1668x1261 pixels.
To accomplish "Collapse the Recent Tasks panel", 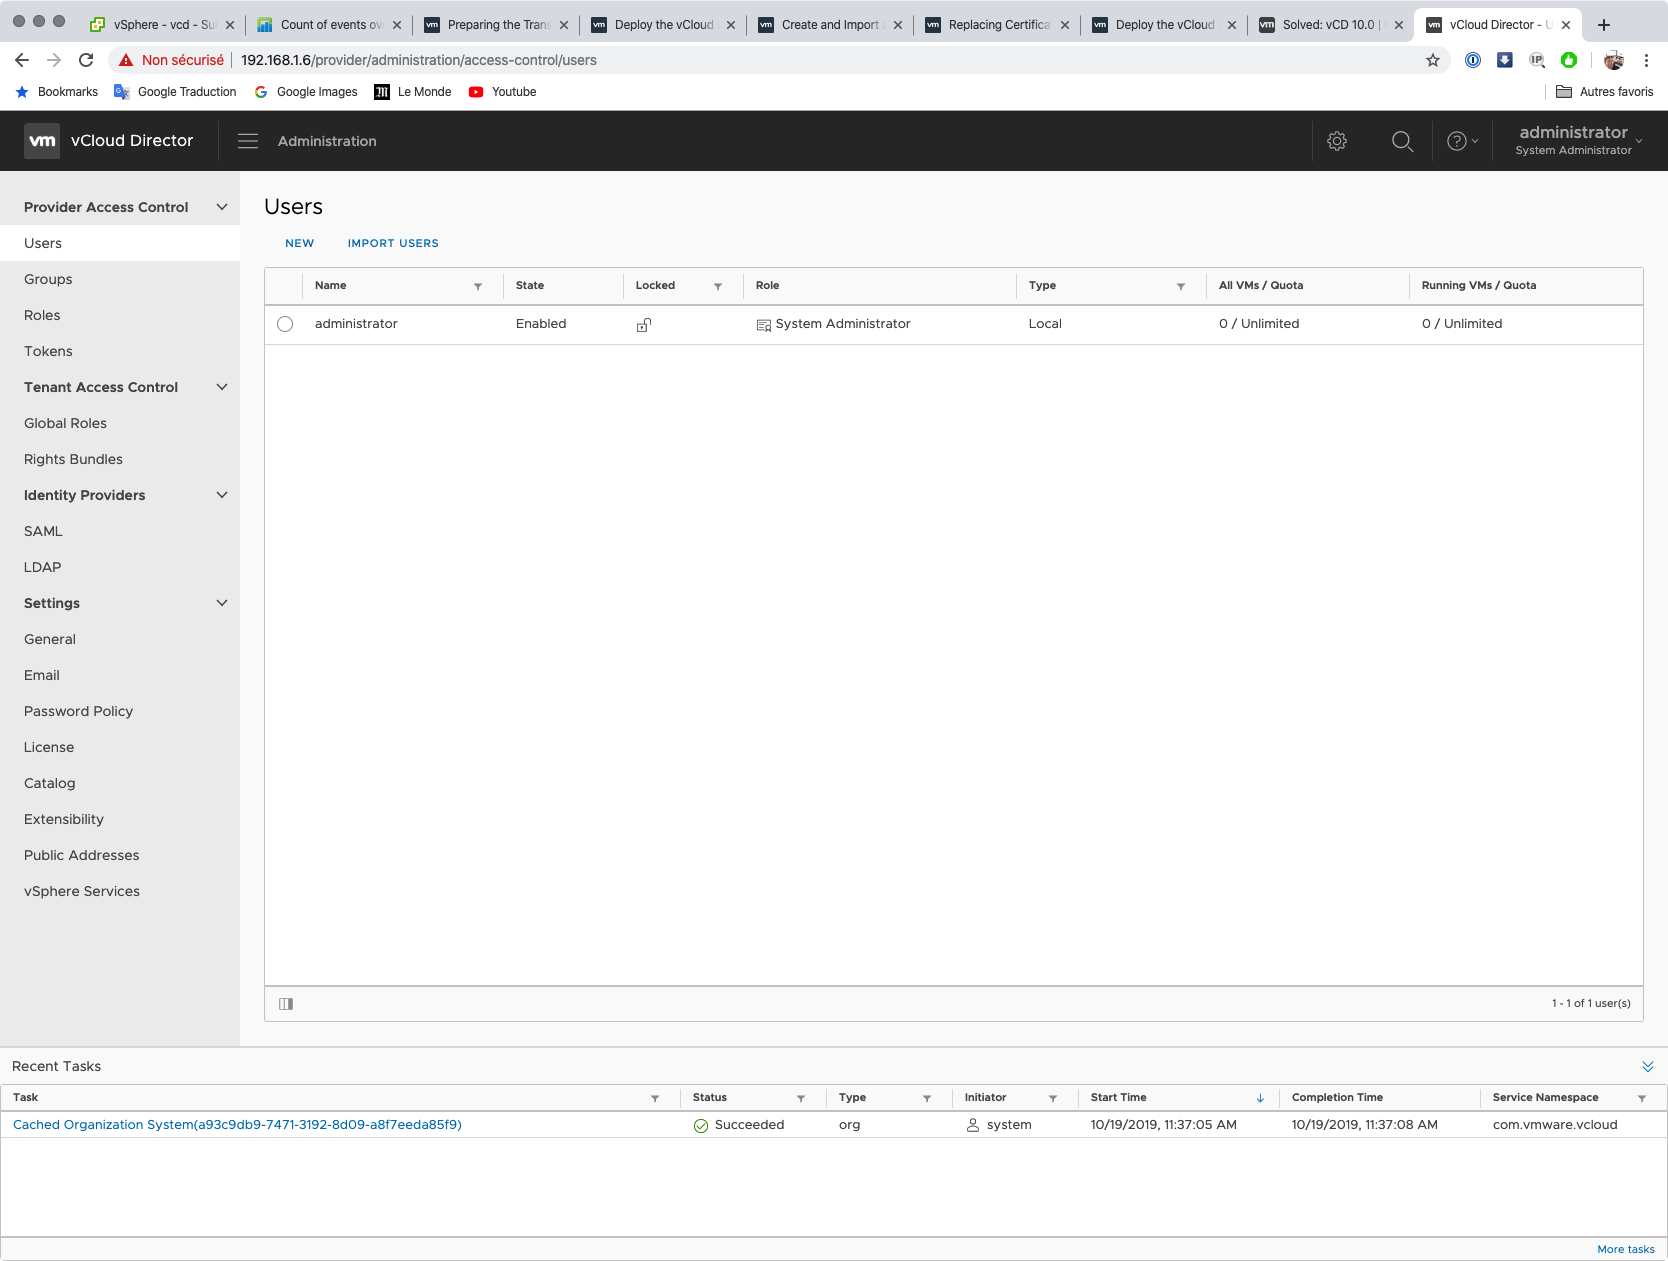I will (x=1648, y=1066).
